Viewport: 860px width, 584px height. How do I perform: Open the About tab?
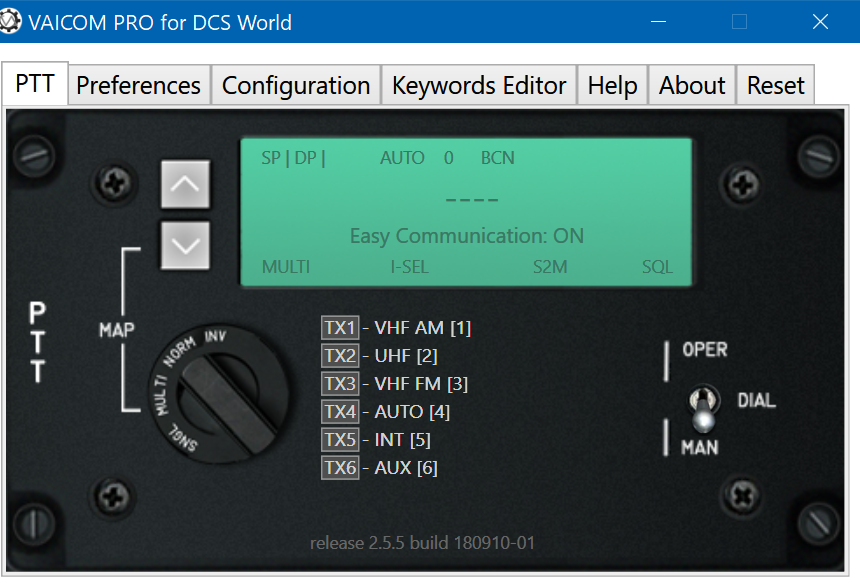[x=692, y=86]
